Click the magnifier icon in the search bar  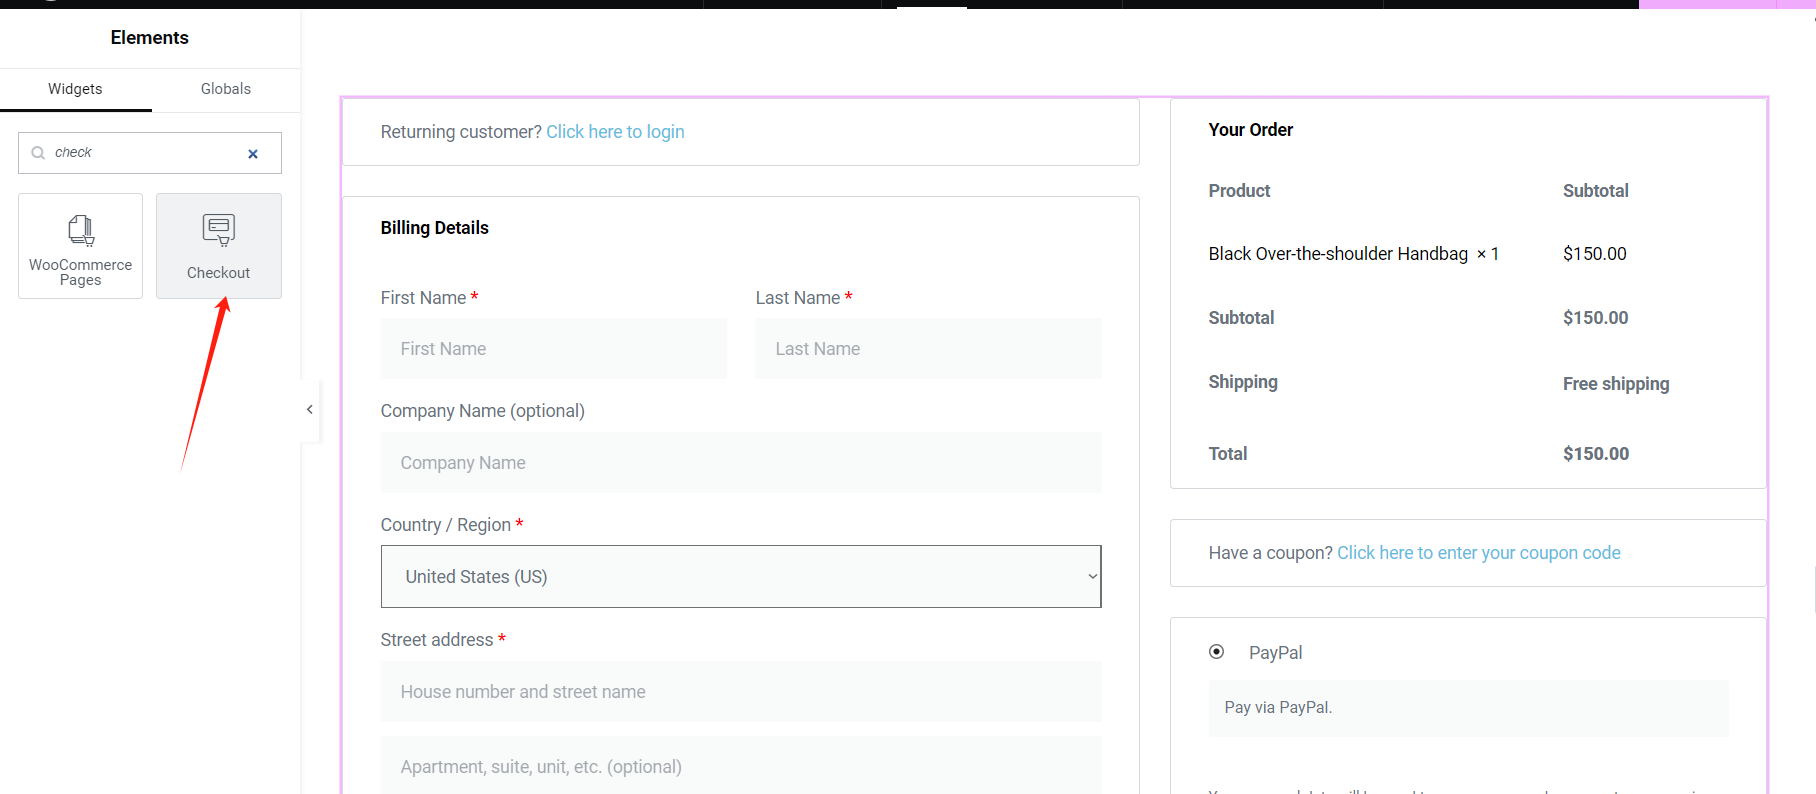pos(37,152)
